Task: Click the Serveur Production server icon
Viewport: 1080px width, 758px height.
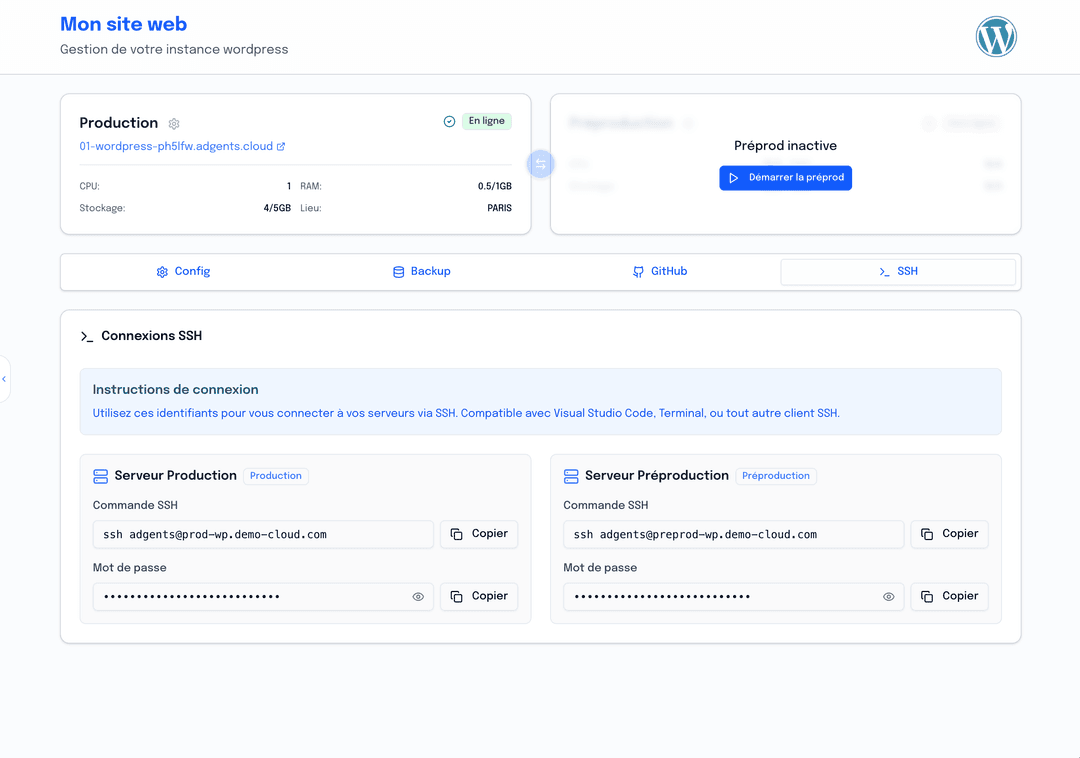Action: pyautogui.click(x=100, y=476)
